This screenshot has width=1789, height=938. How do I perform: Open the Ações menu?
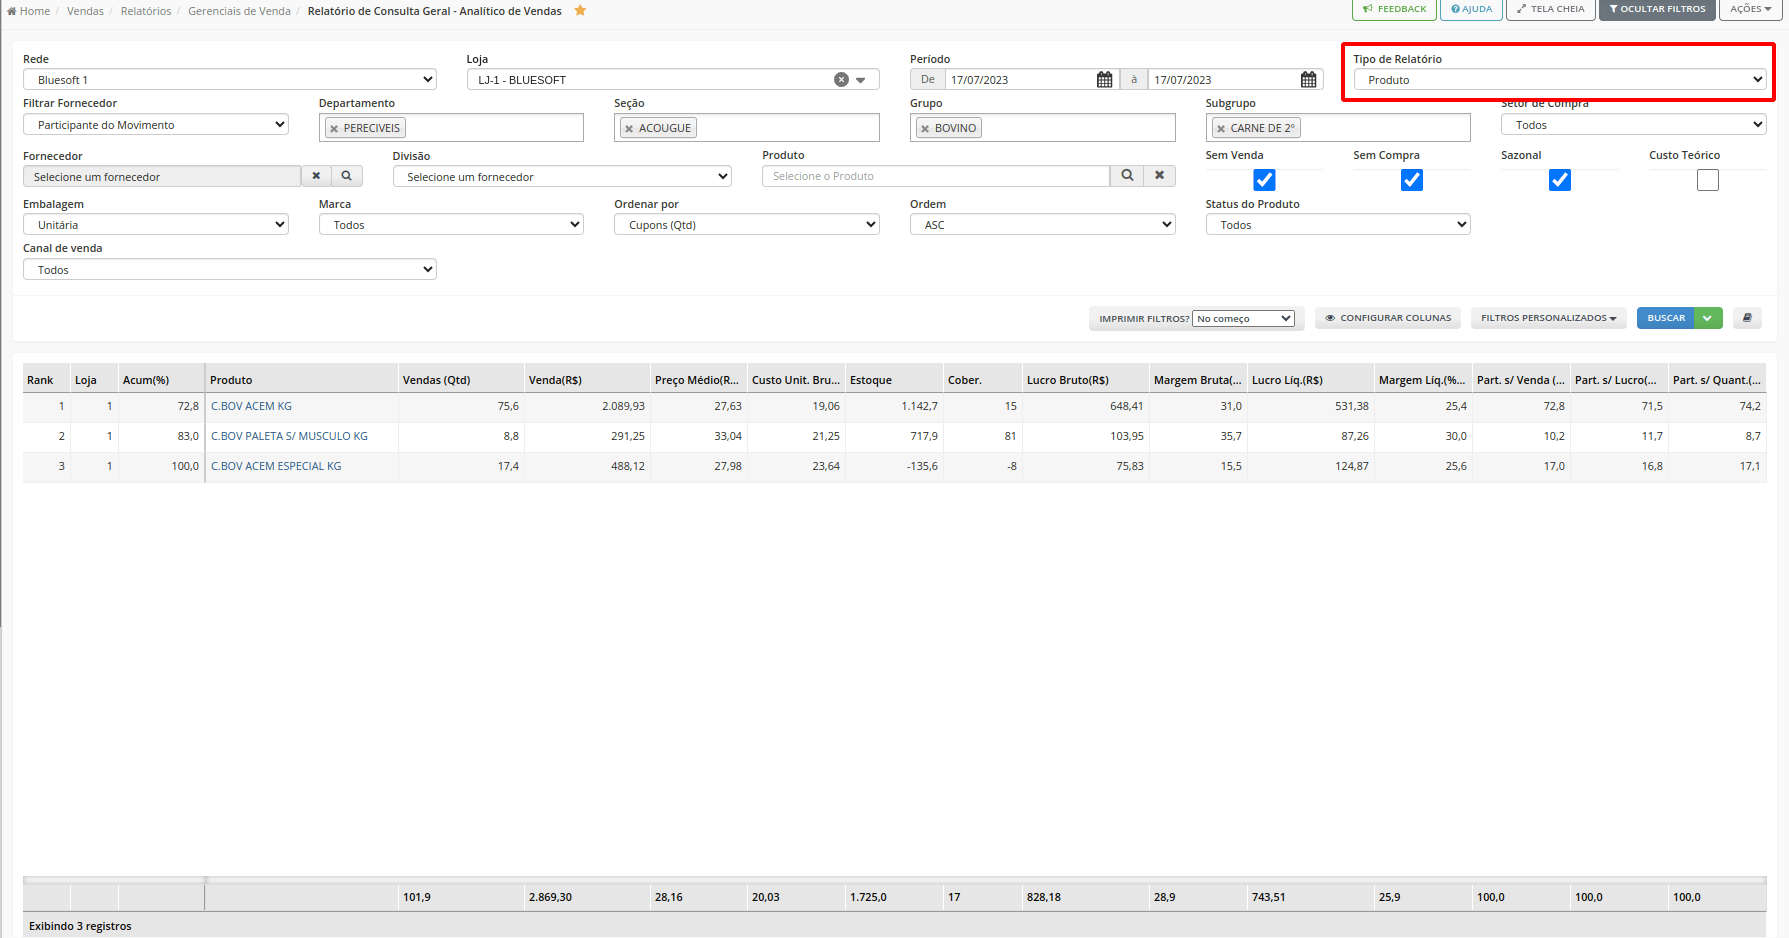click(1750, 9)
